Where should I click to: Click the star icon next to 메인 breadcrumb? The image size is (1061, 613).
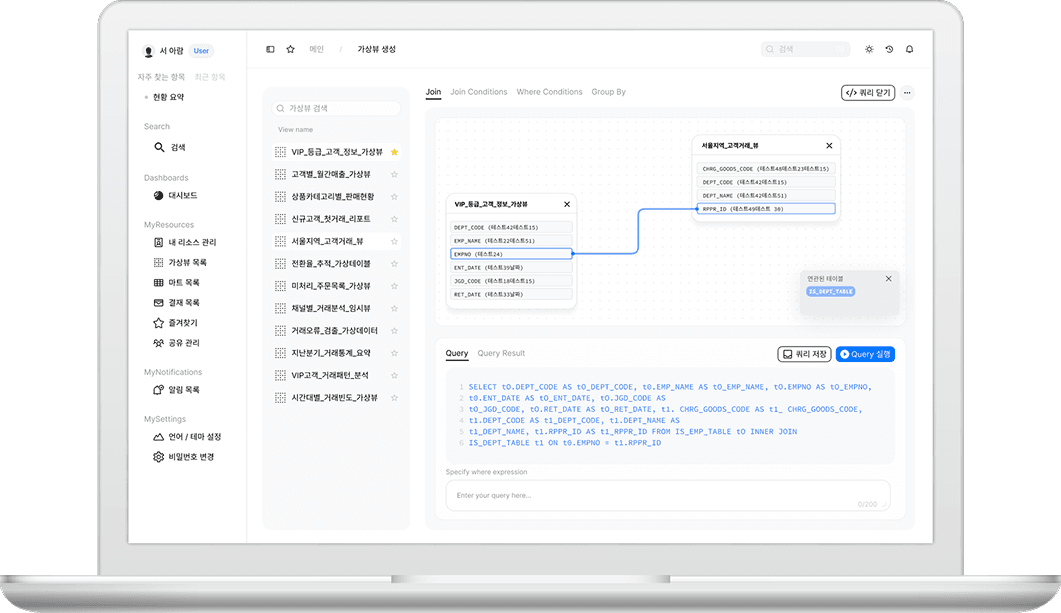290,49
